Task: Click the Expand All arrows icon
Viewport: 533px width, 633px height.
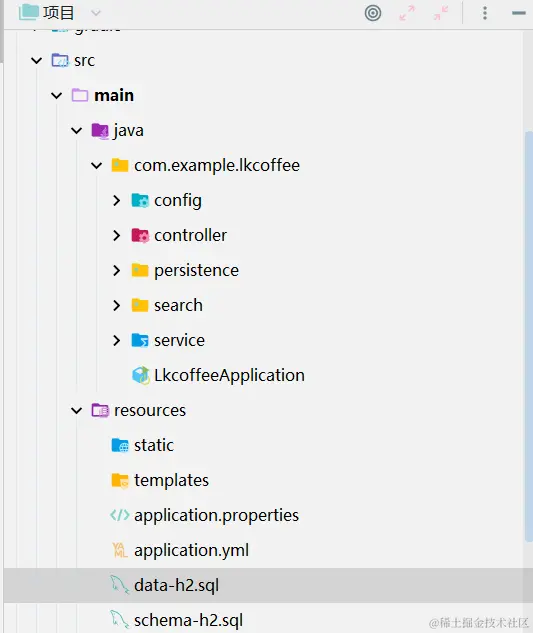Action: pos(407,13)
